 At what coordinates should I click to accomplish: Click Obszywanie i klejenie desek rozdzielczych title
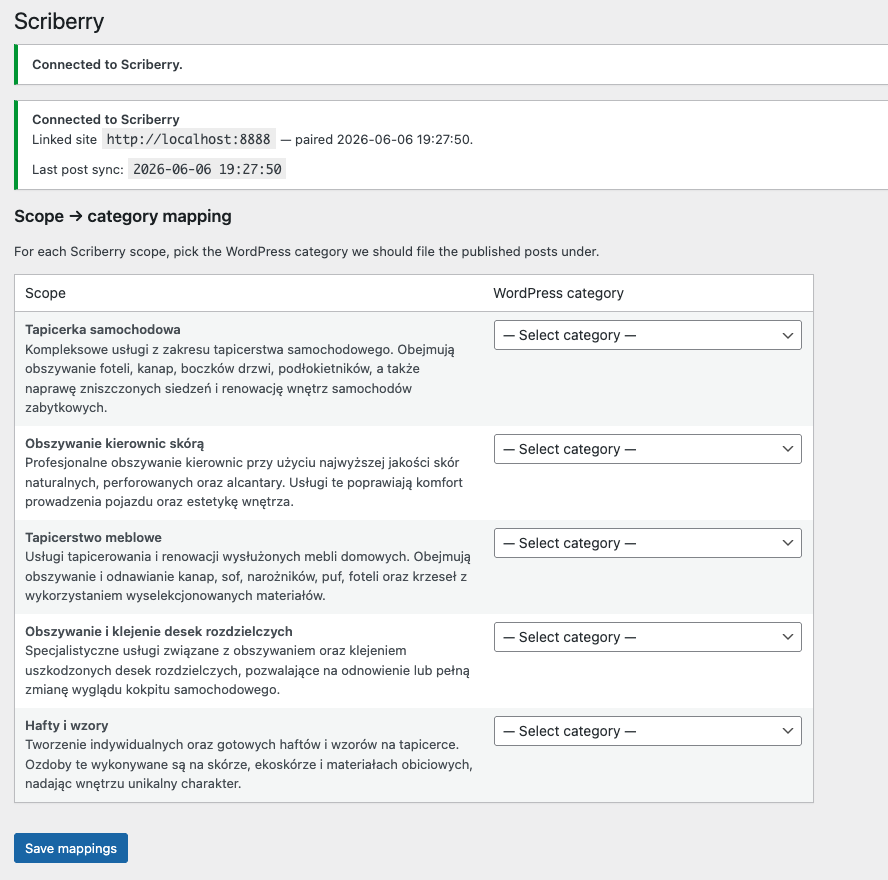tap(159, 631)
